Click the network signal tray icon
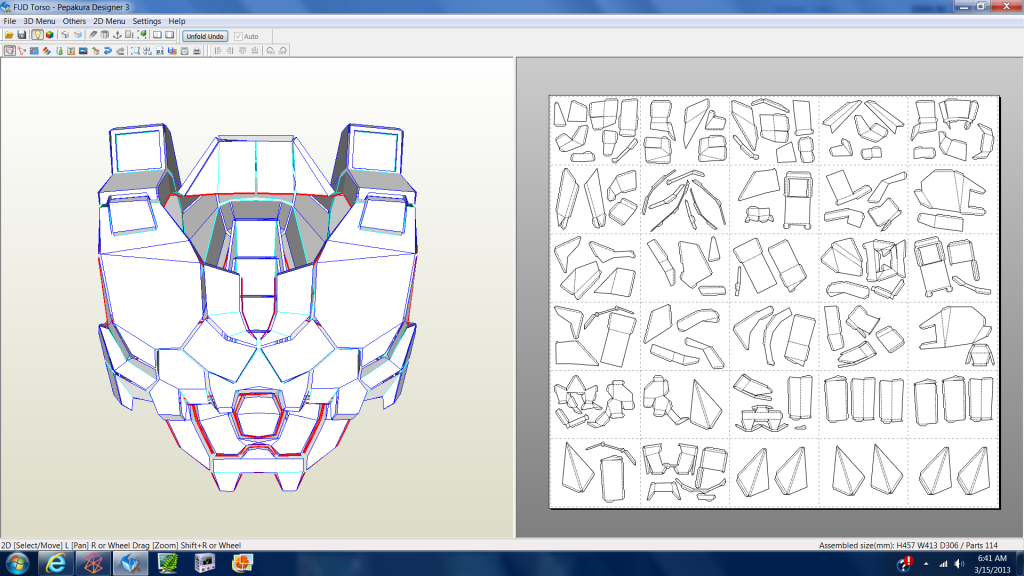 (x=943, y=564)
